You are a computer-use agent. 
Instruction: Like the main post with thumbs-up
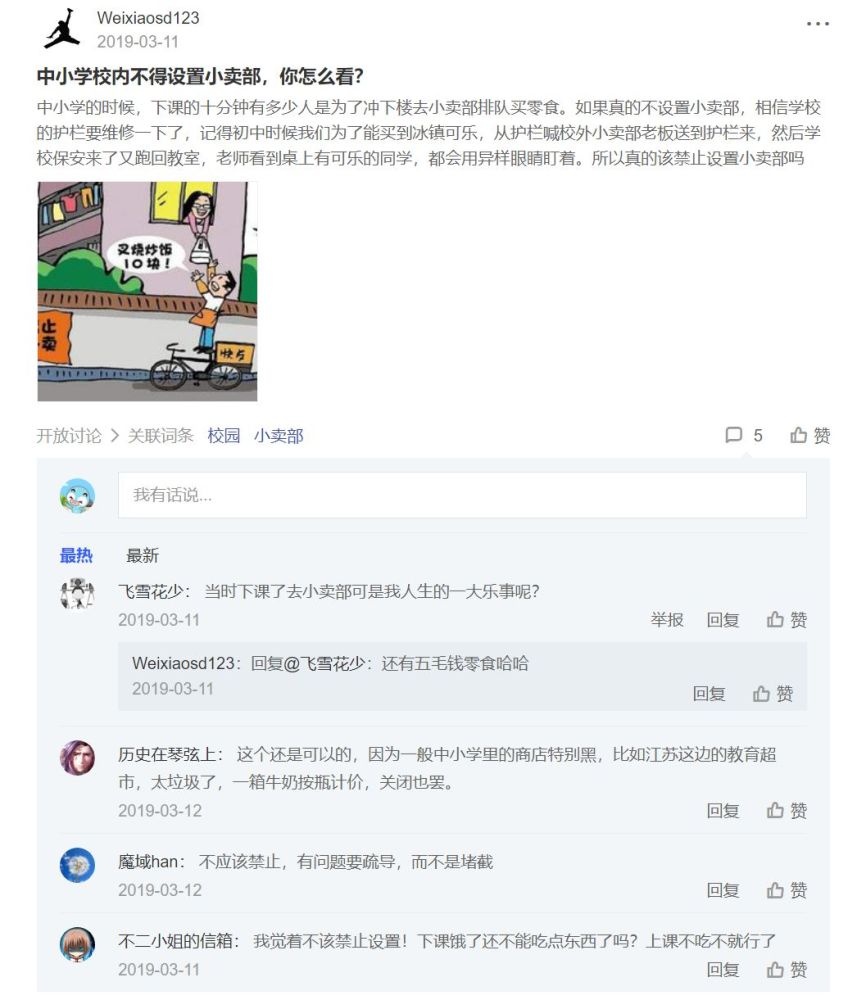tap(810, 435)
